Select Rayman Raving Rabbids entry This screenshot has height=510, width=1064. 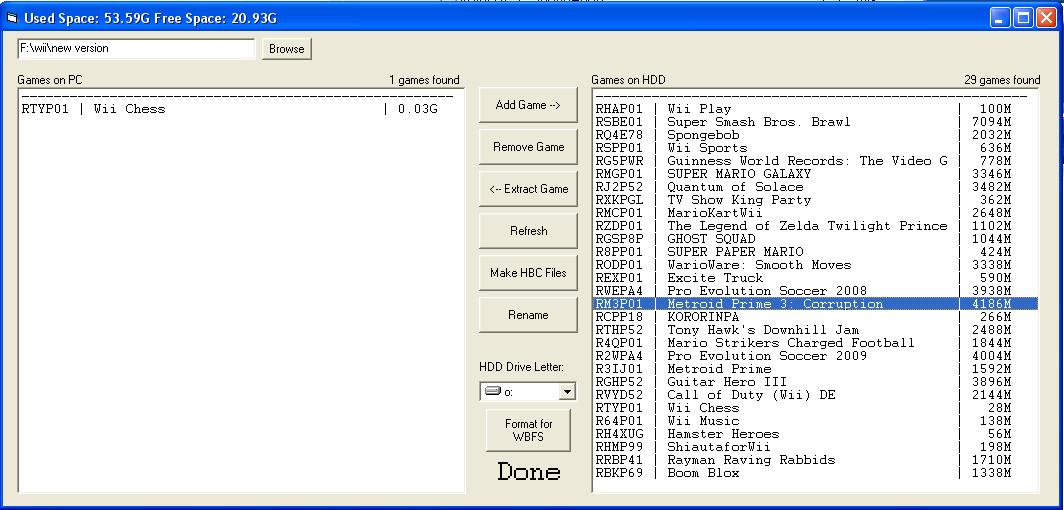pyautogui.click(x=750, y=460)
